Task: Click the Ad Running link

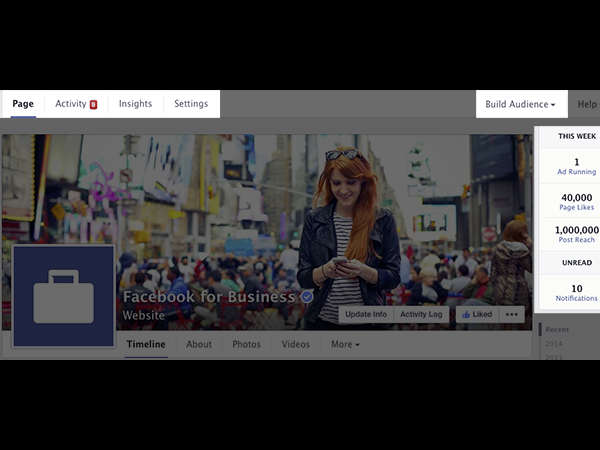Action: click(x=577, y=172)
